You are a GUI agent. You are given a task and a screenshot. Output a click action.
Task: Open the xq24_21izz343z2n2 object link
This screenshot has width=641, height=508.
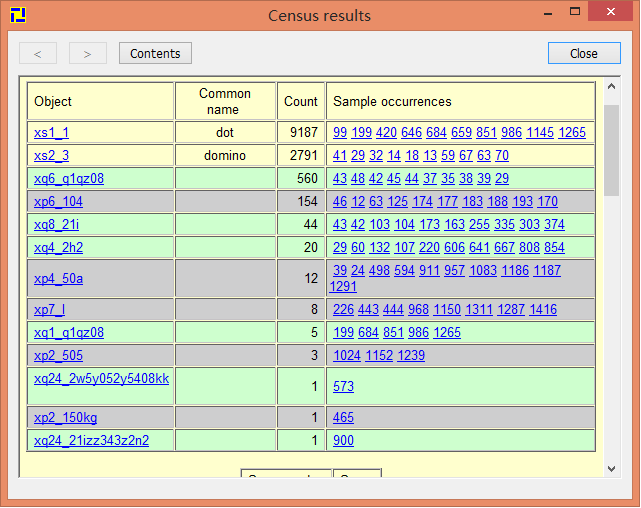pos(91,440)
